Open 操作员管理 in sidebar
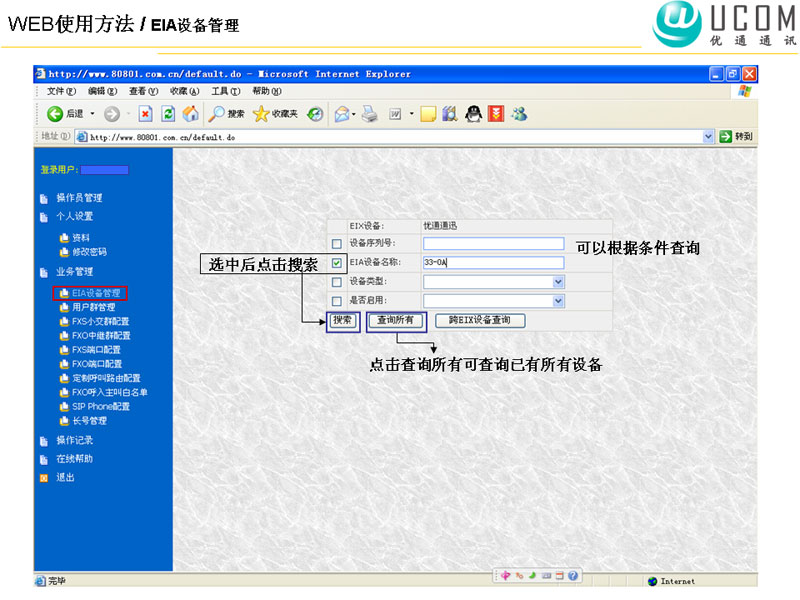 pyautogui.click(x=79, y=198)
